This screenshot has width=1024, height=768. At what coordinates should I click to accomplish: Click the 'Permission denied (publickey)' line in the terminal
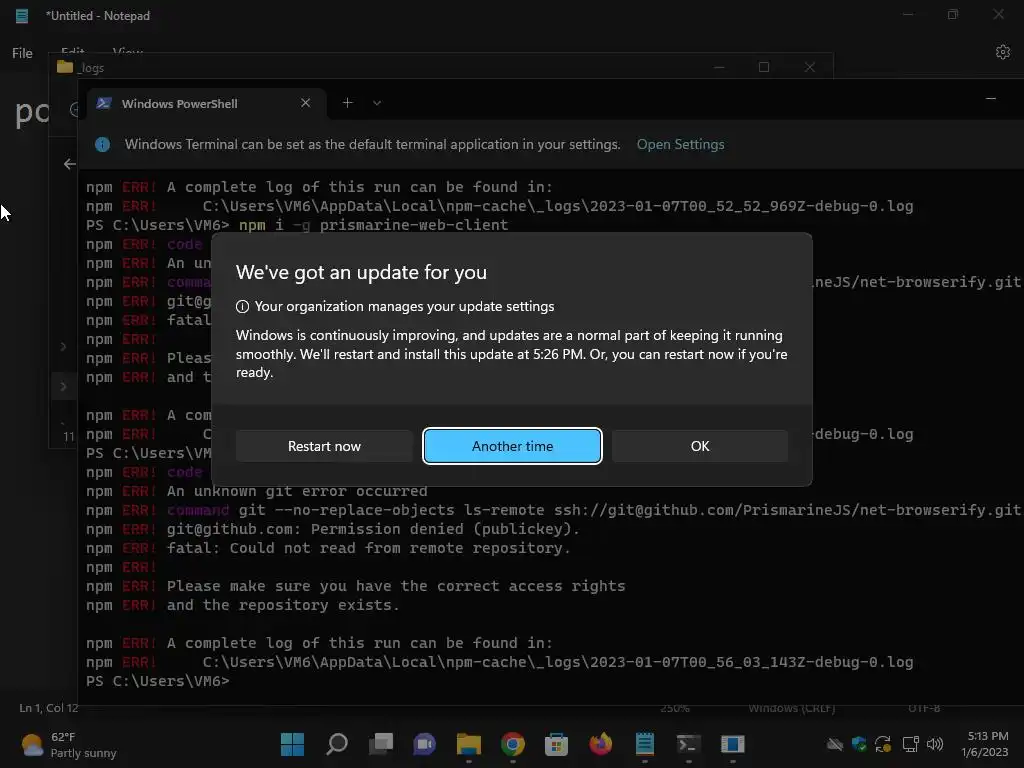(x=333, y=529)
